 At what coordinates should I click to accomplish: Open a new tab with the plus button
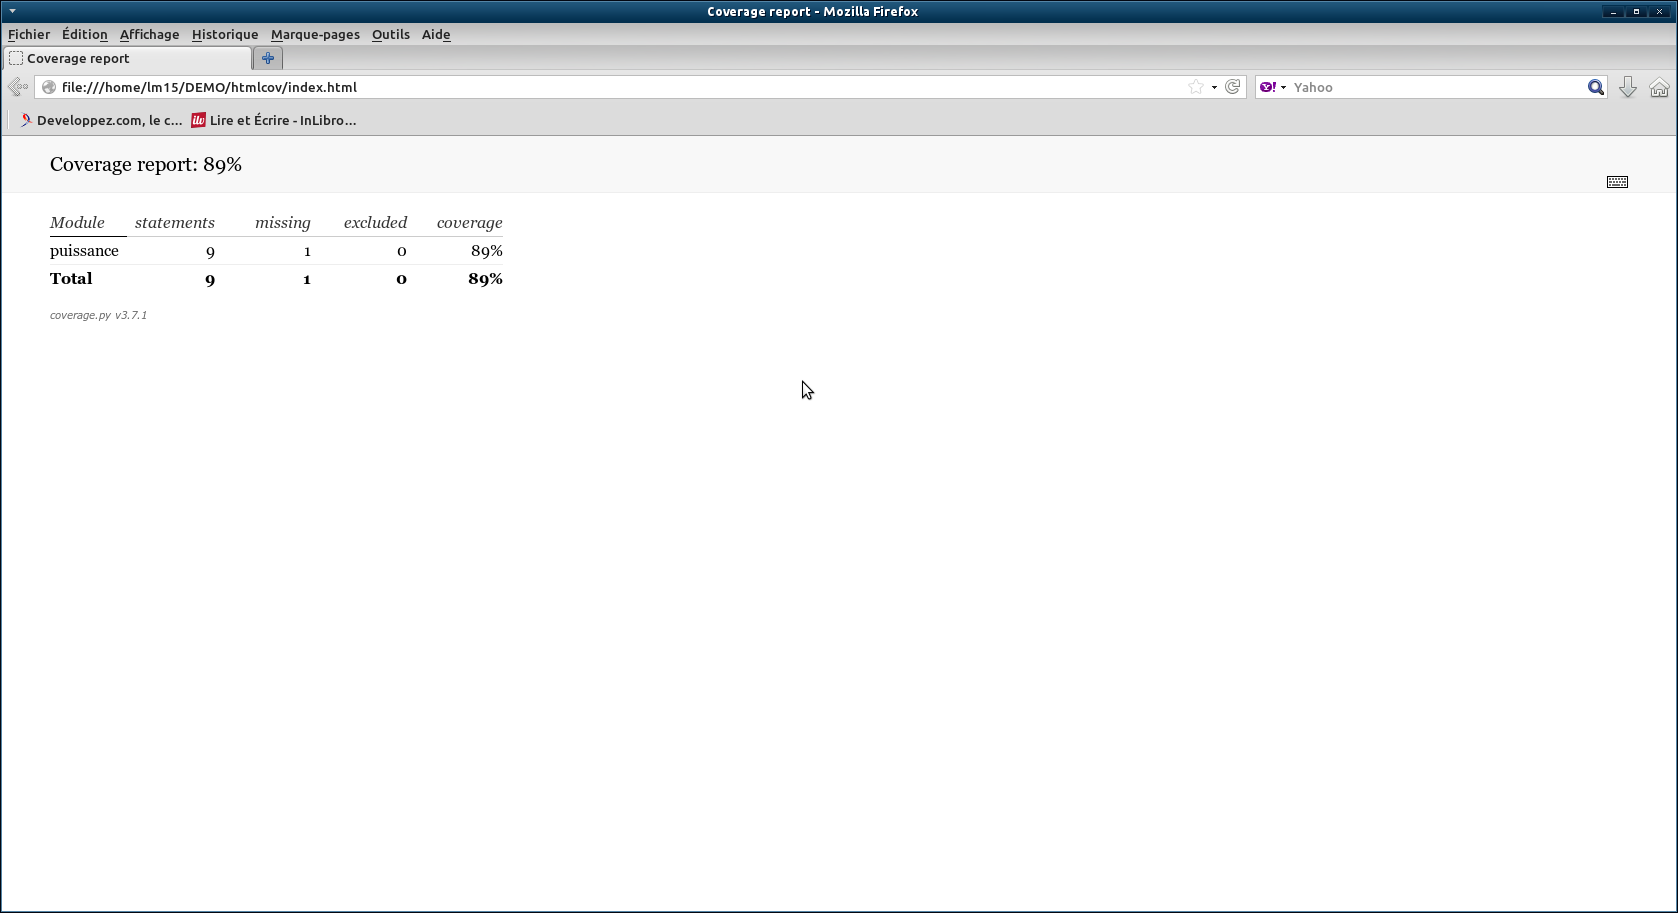point(267,58)
